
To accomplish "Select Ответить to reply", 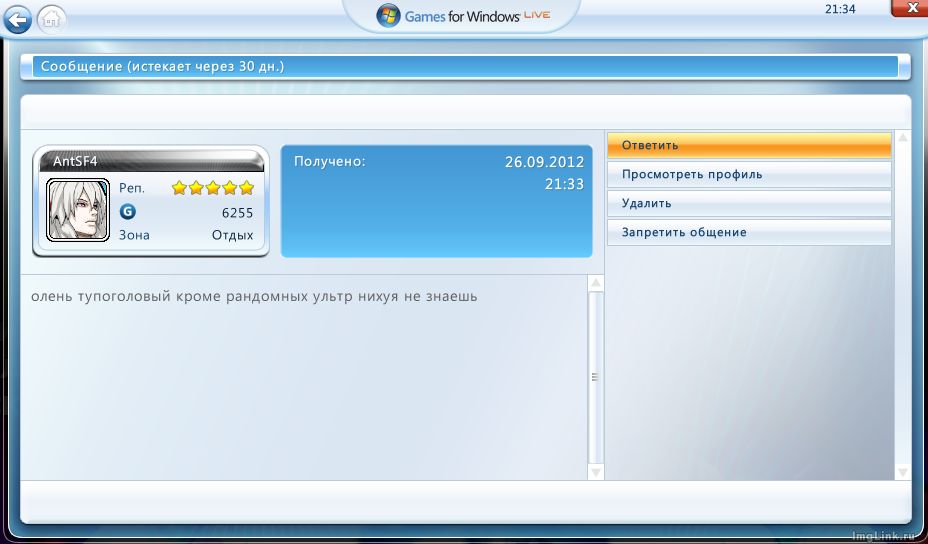I will [x=749, y=145].
